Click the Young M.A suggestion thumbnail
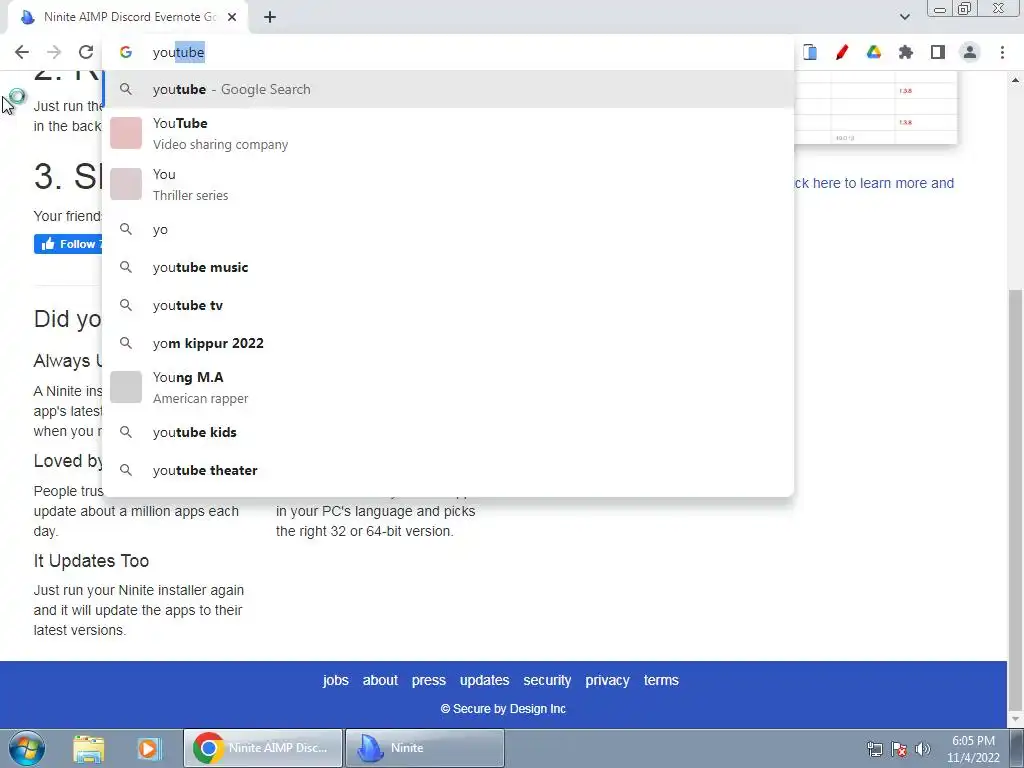Viewport: 1024px width, 768px height. (x=126, y=387)
